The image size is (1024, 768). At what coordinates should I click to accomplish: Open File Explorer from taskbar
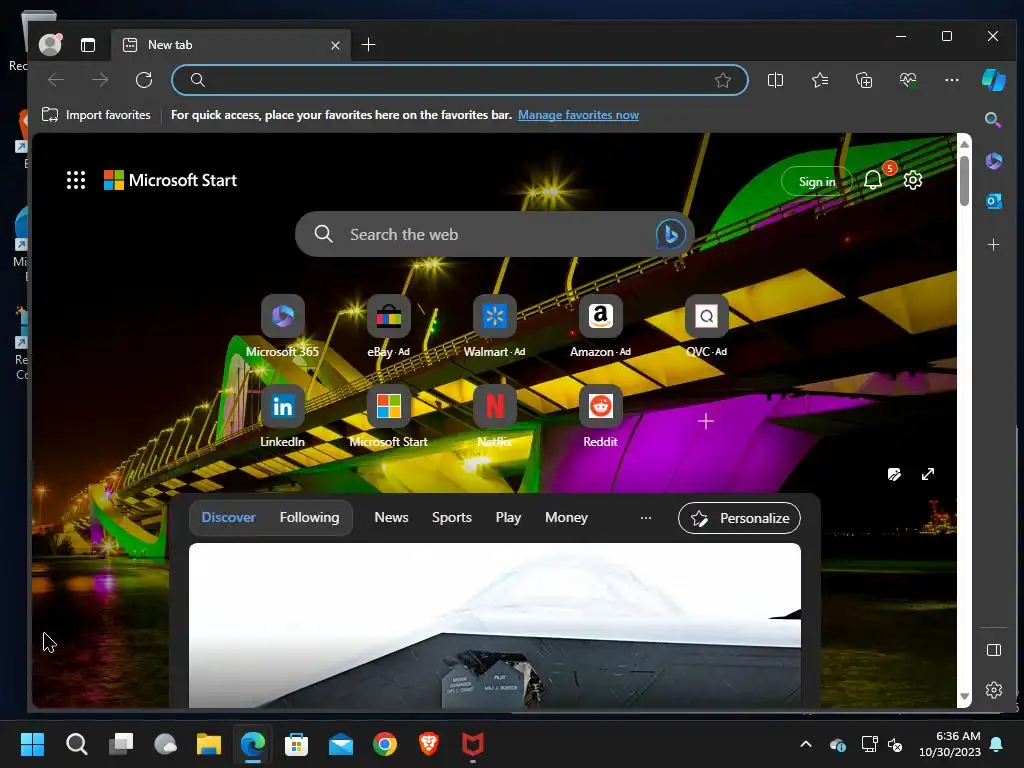click(x=209, y=744)
